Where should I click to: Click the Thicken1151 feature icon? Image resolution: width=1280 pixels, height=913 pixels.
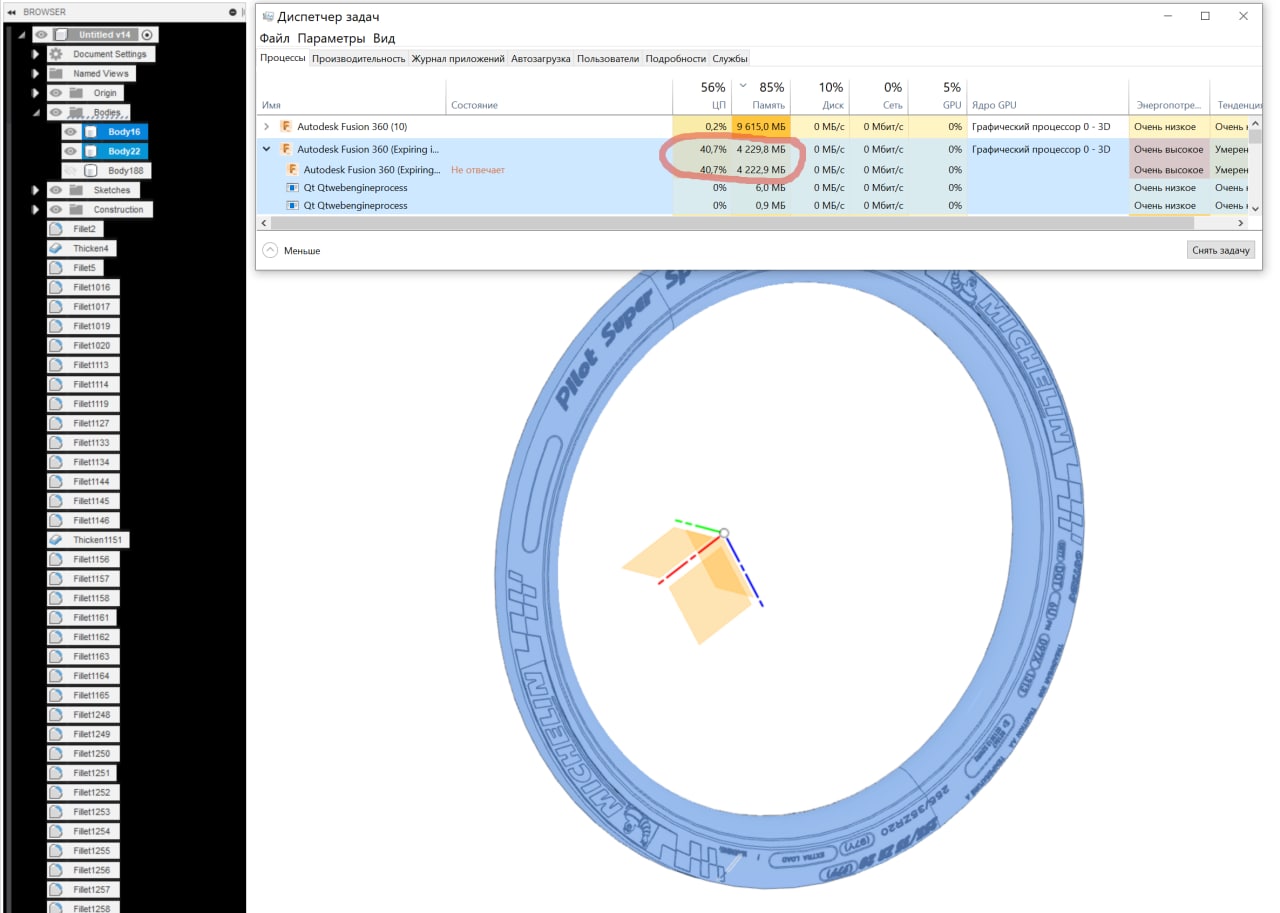(56, 540)
